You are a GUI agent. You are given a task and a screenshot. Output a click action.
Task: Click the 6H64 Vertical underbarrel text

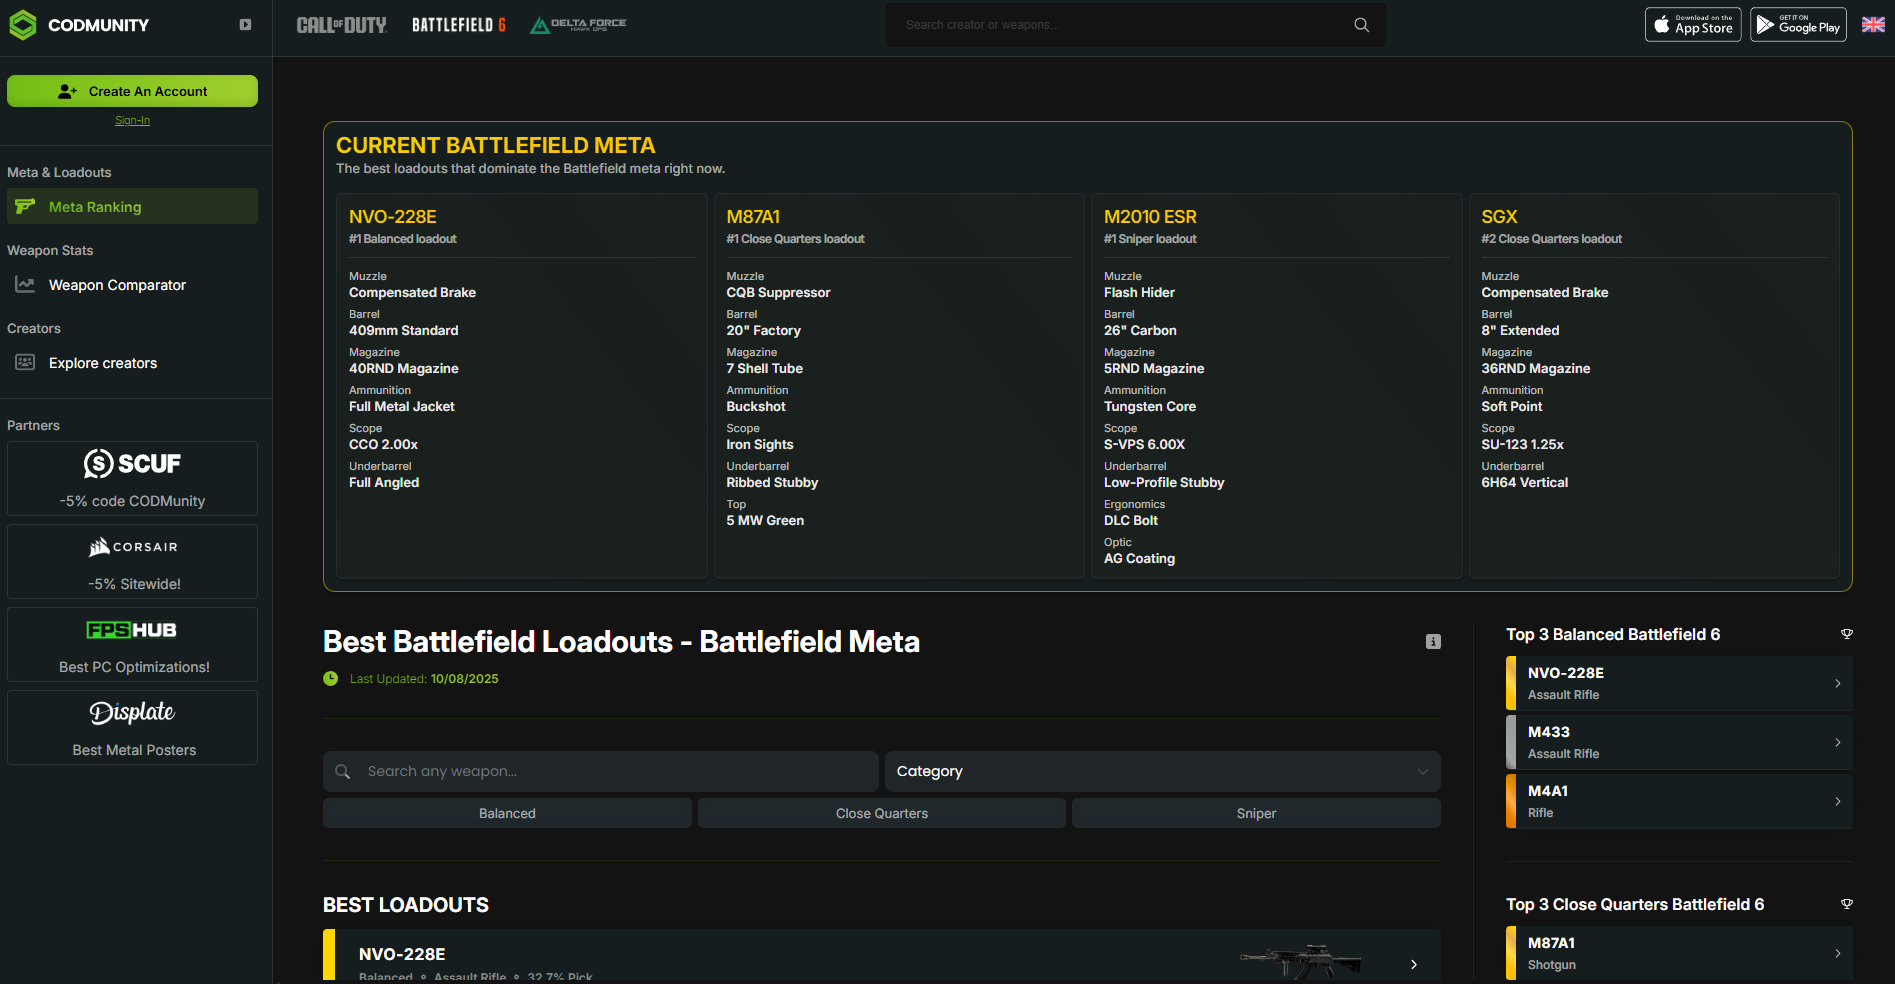pyautogui.click(x=1524, y=483)
